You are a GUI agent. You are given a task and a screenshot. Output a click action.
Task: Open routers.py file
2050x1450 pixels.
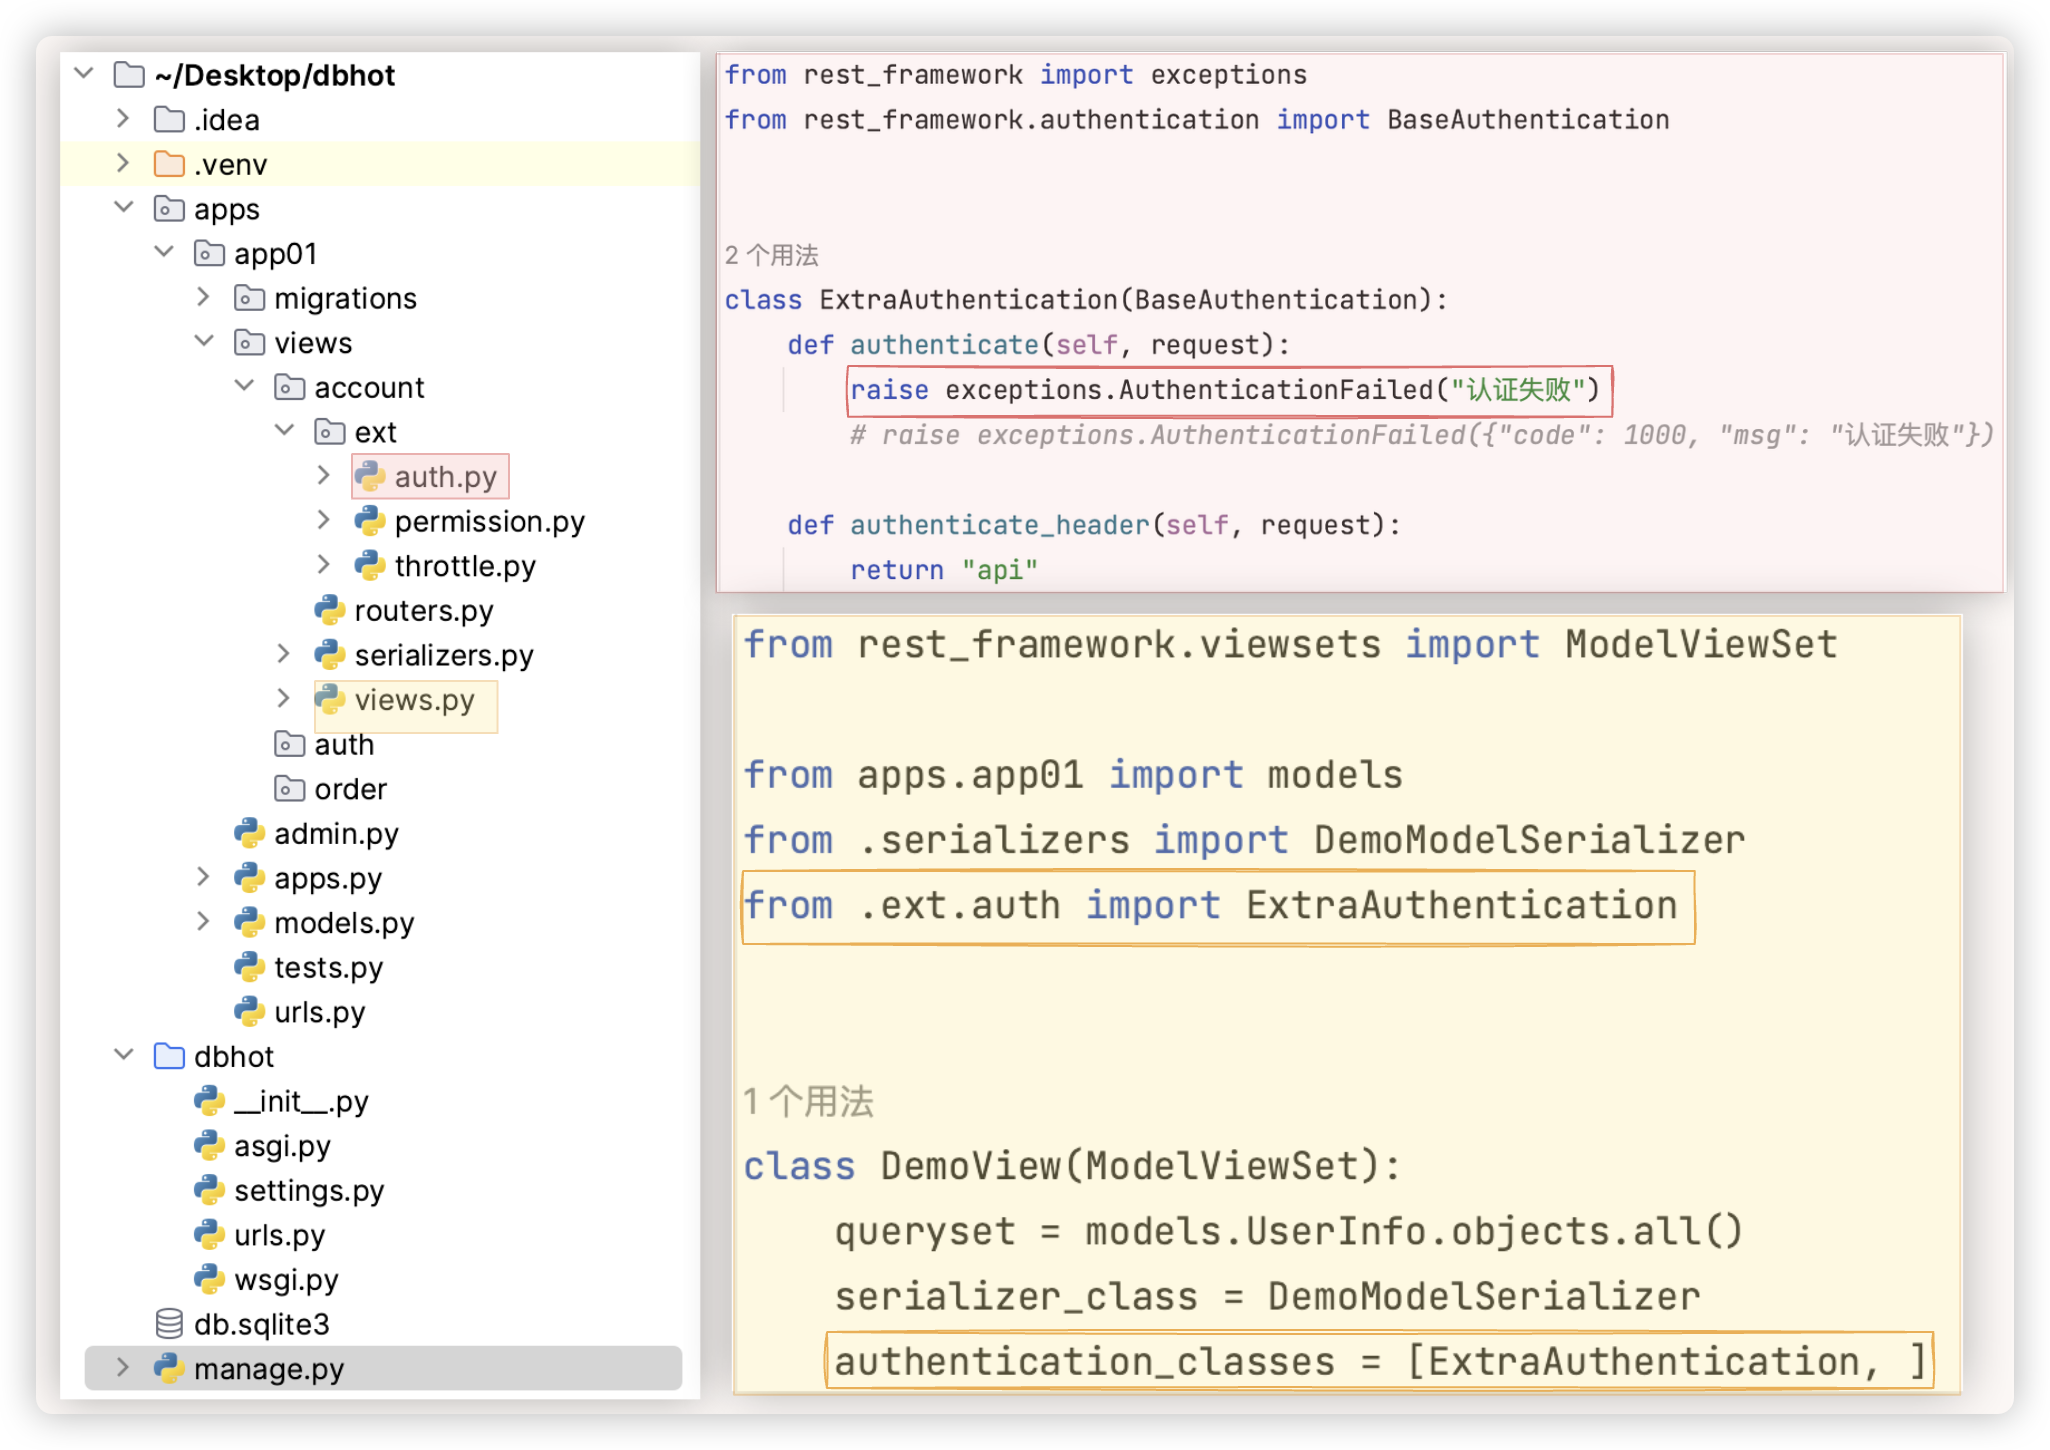[423, 611]
